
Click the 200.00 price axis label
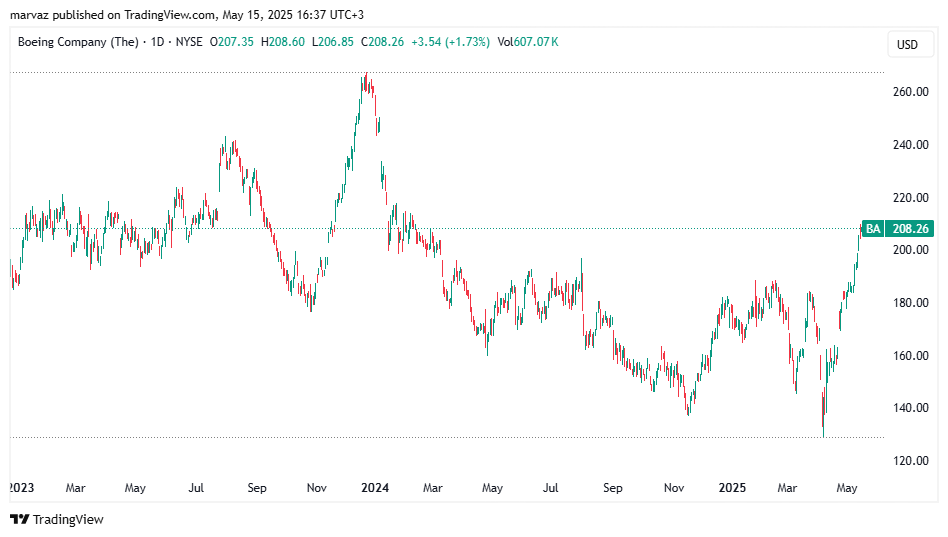(x=911, y=250)
